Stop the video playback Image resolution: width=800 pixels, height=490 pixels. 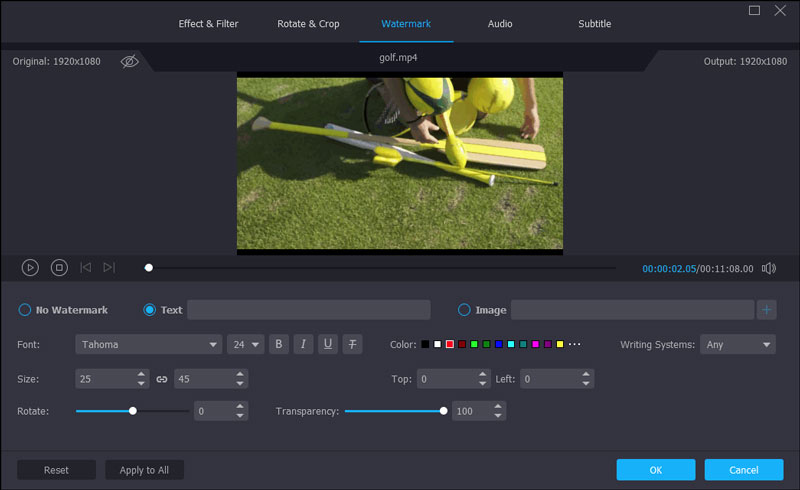pos(59,267)
